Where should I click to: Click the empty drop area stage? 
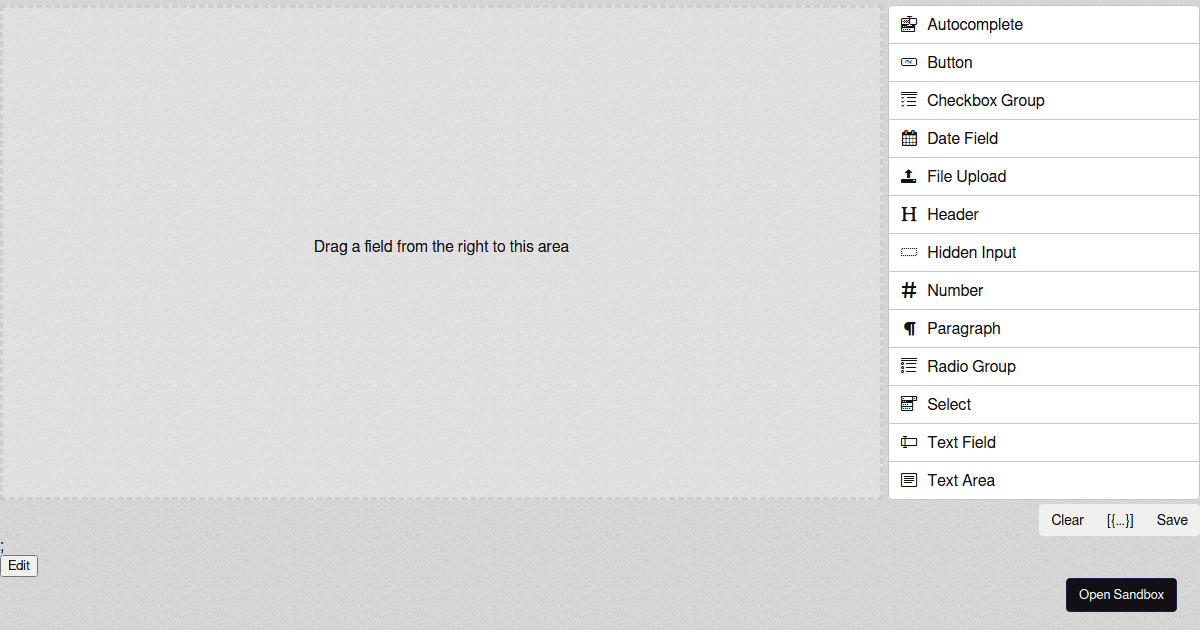(441, 252)
